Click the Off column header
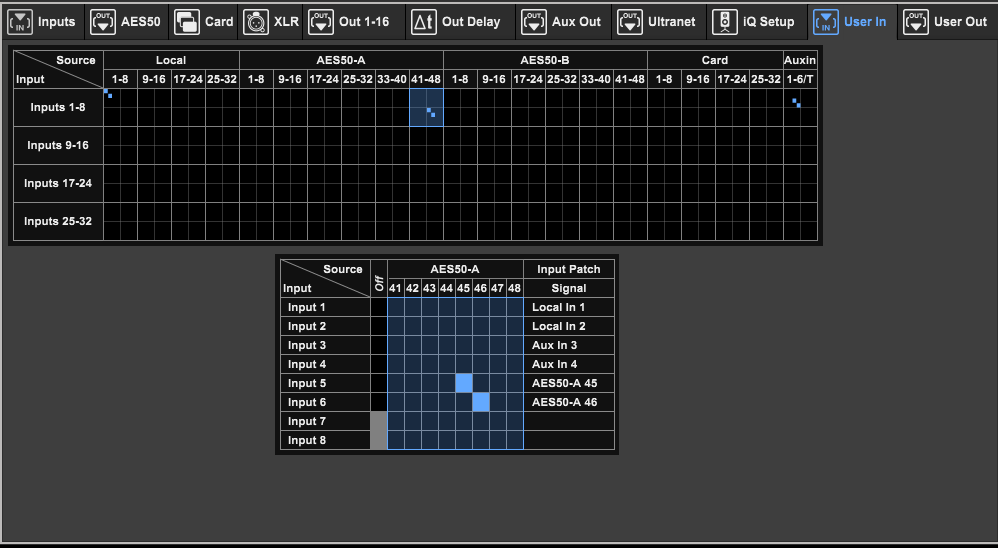The height and width of the screenshot is (548, 998). (x=379, y=279)
